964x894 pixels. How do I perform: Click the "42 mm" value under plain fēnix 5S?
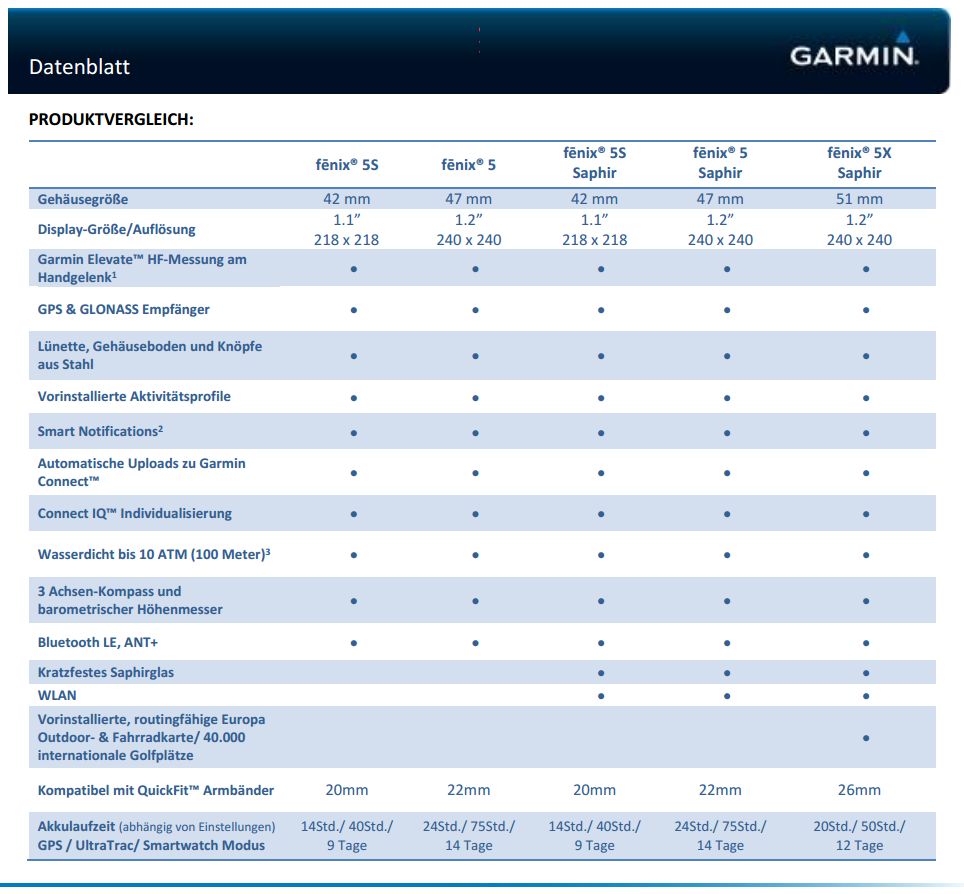[347, 199]
